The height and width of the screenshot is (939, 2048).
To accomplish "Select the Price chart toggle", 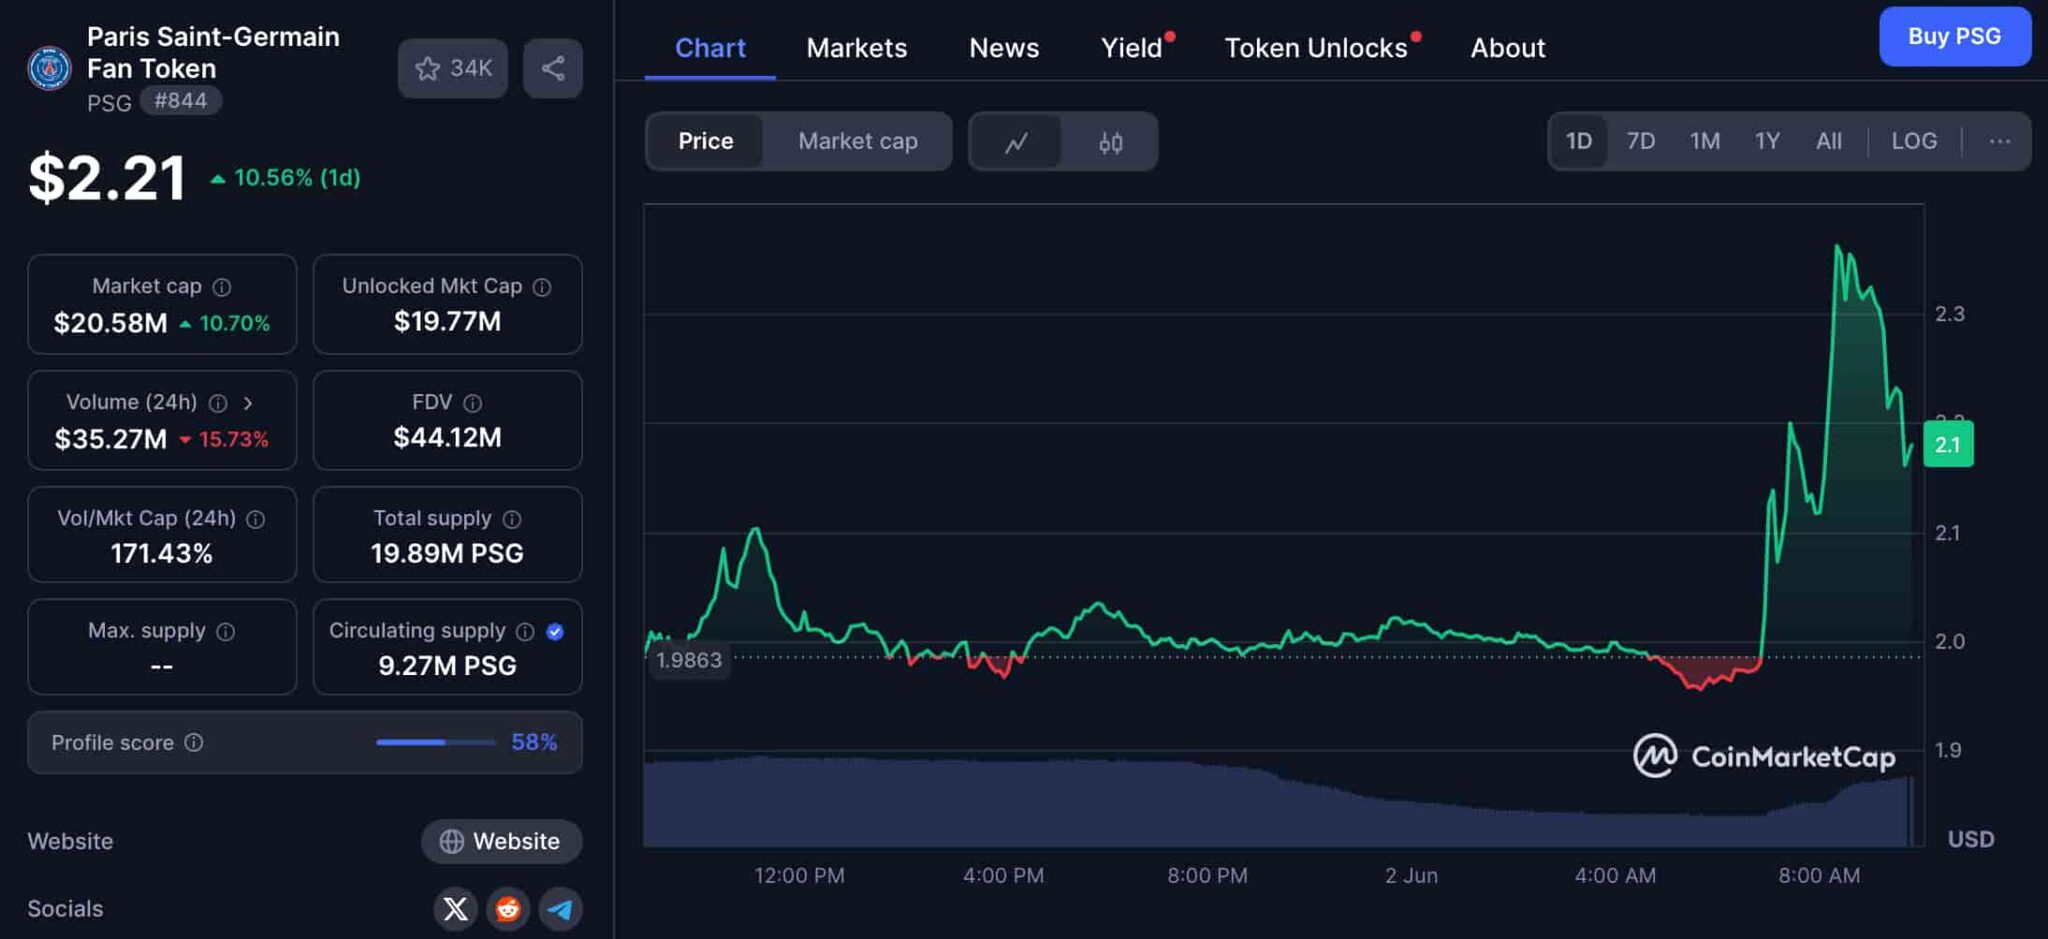I will (x=705, y=141).
